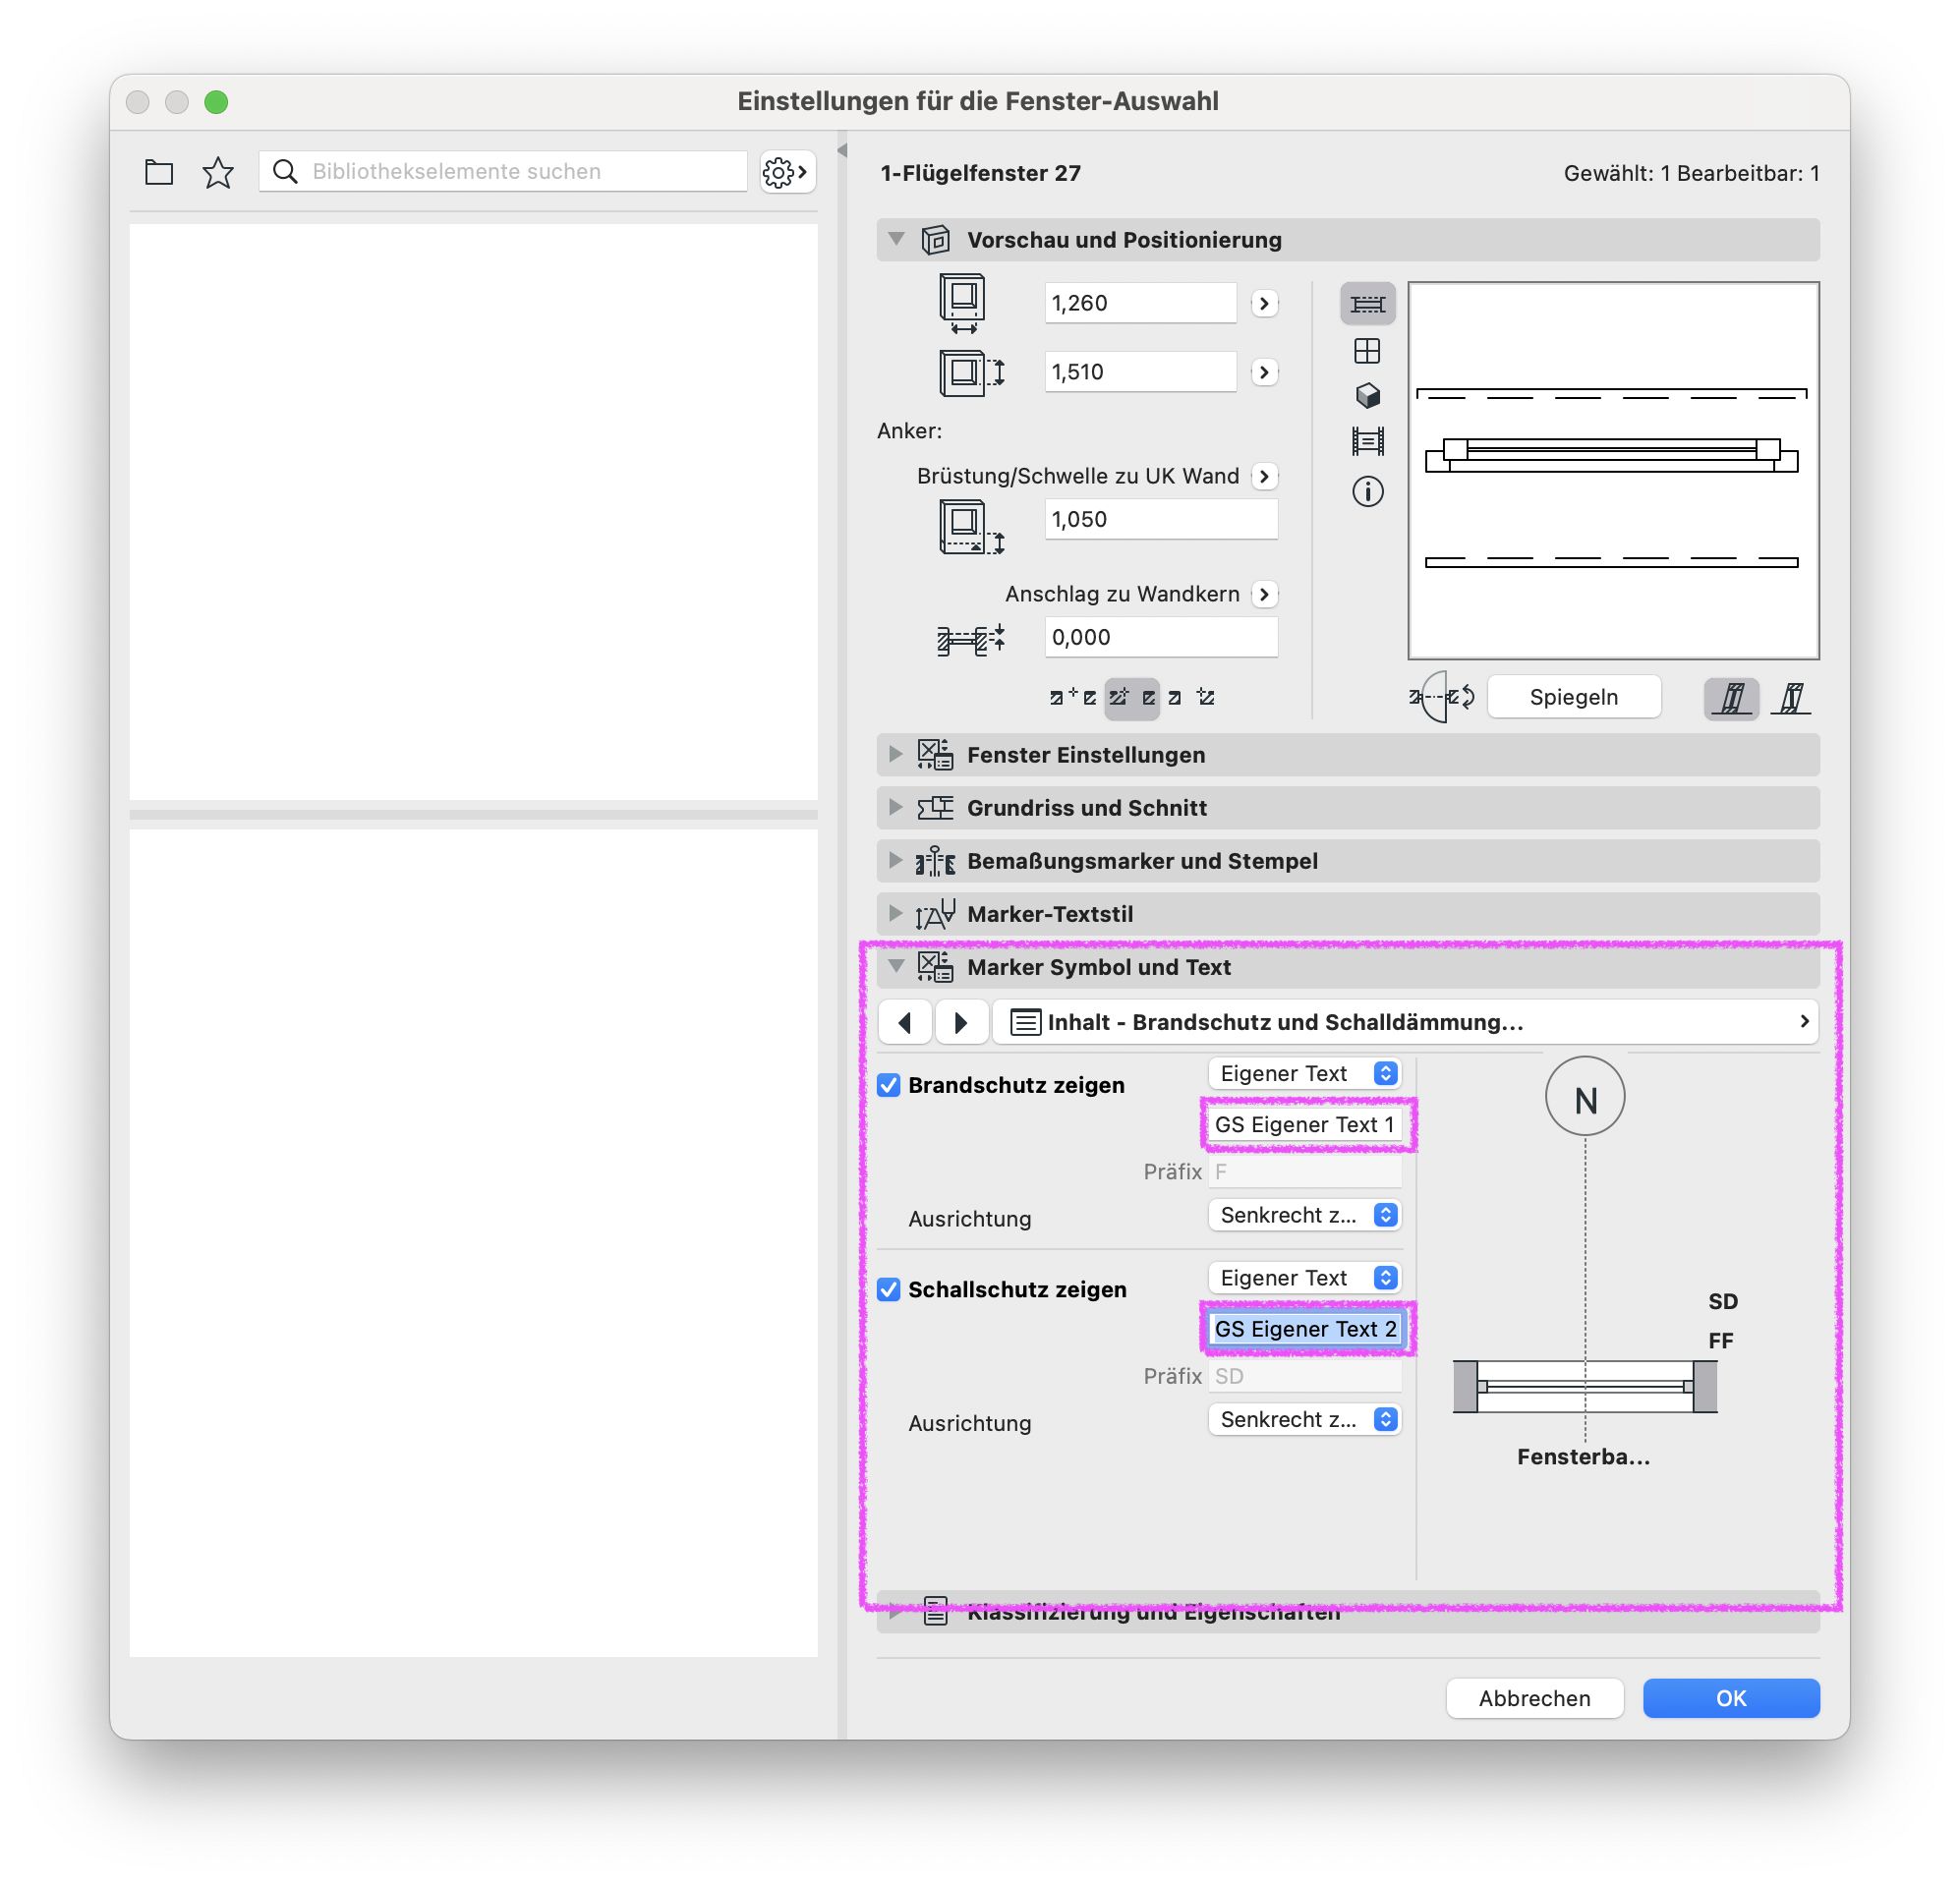
Task: Collapse the Marker Symbol und Text panel
Action: coord(896,966)
